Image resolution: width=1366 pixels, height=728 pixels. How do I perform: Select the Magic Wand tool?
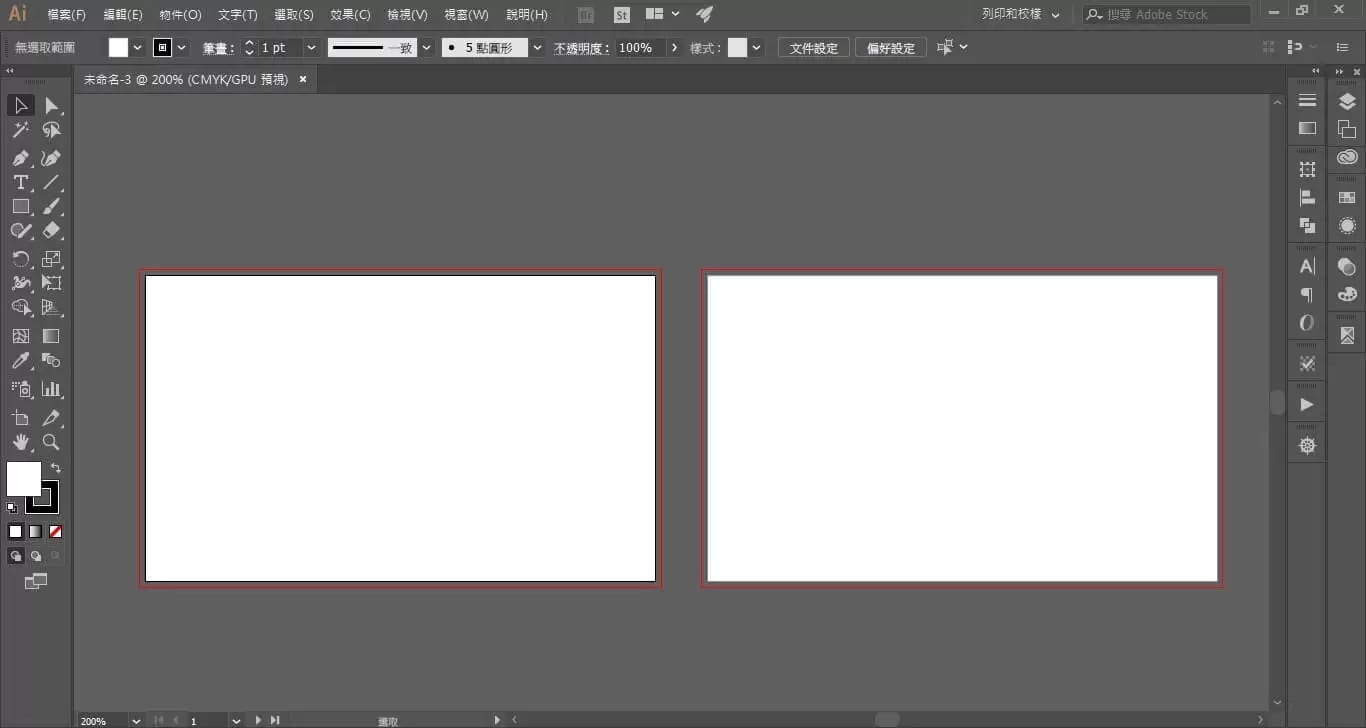pos(20,130)
